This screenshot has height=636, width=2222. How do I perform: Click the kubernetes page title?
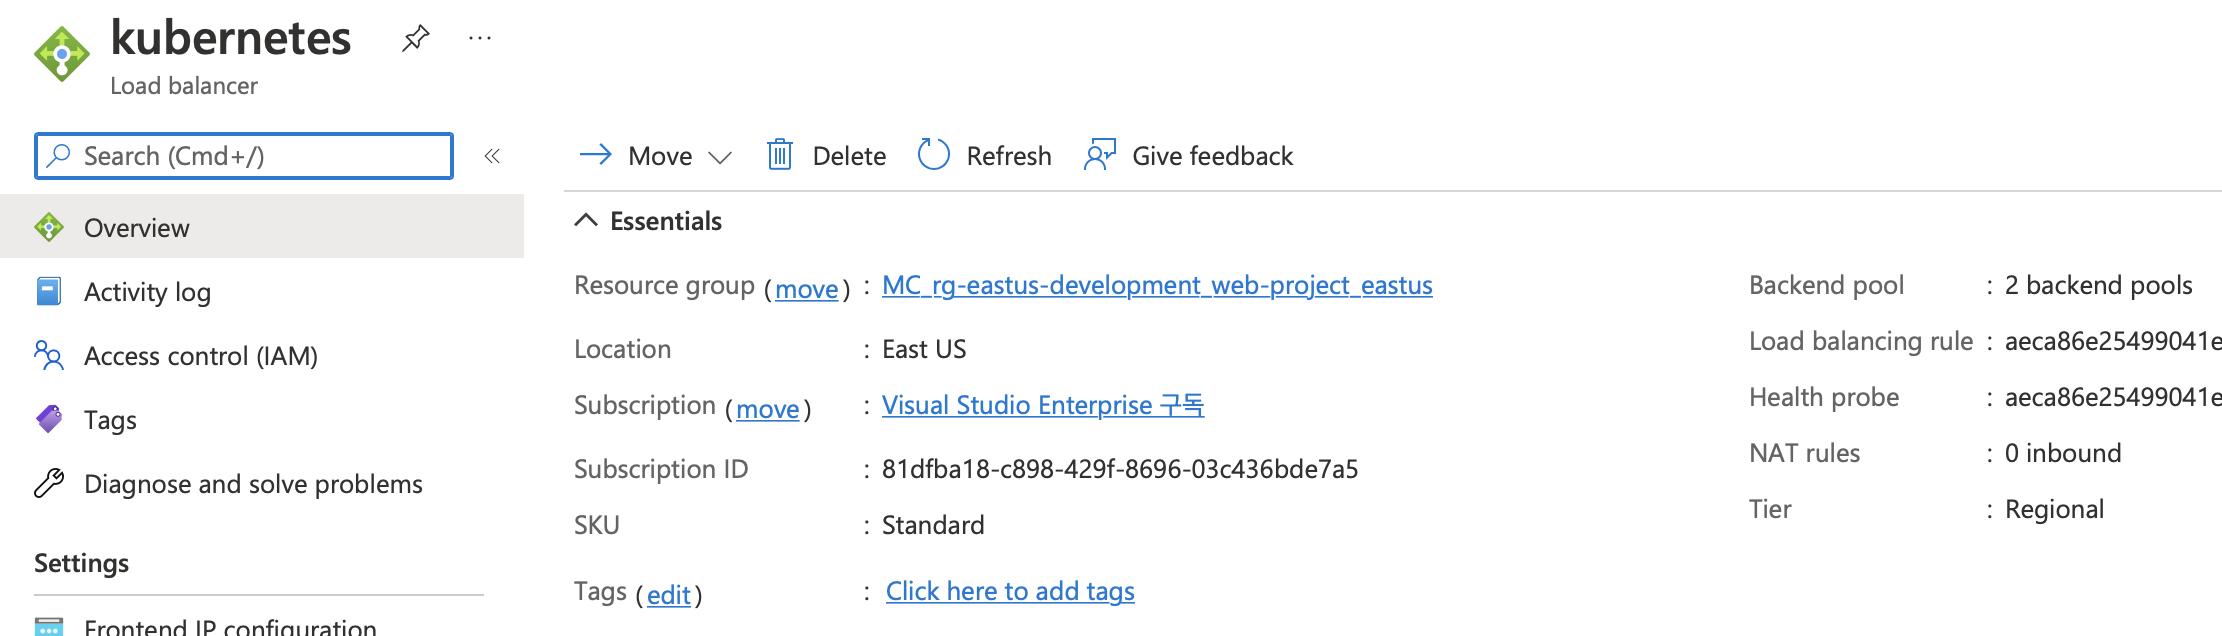pos(230,38)
